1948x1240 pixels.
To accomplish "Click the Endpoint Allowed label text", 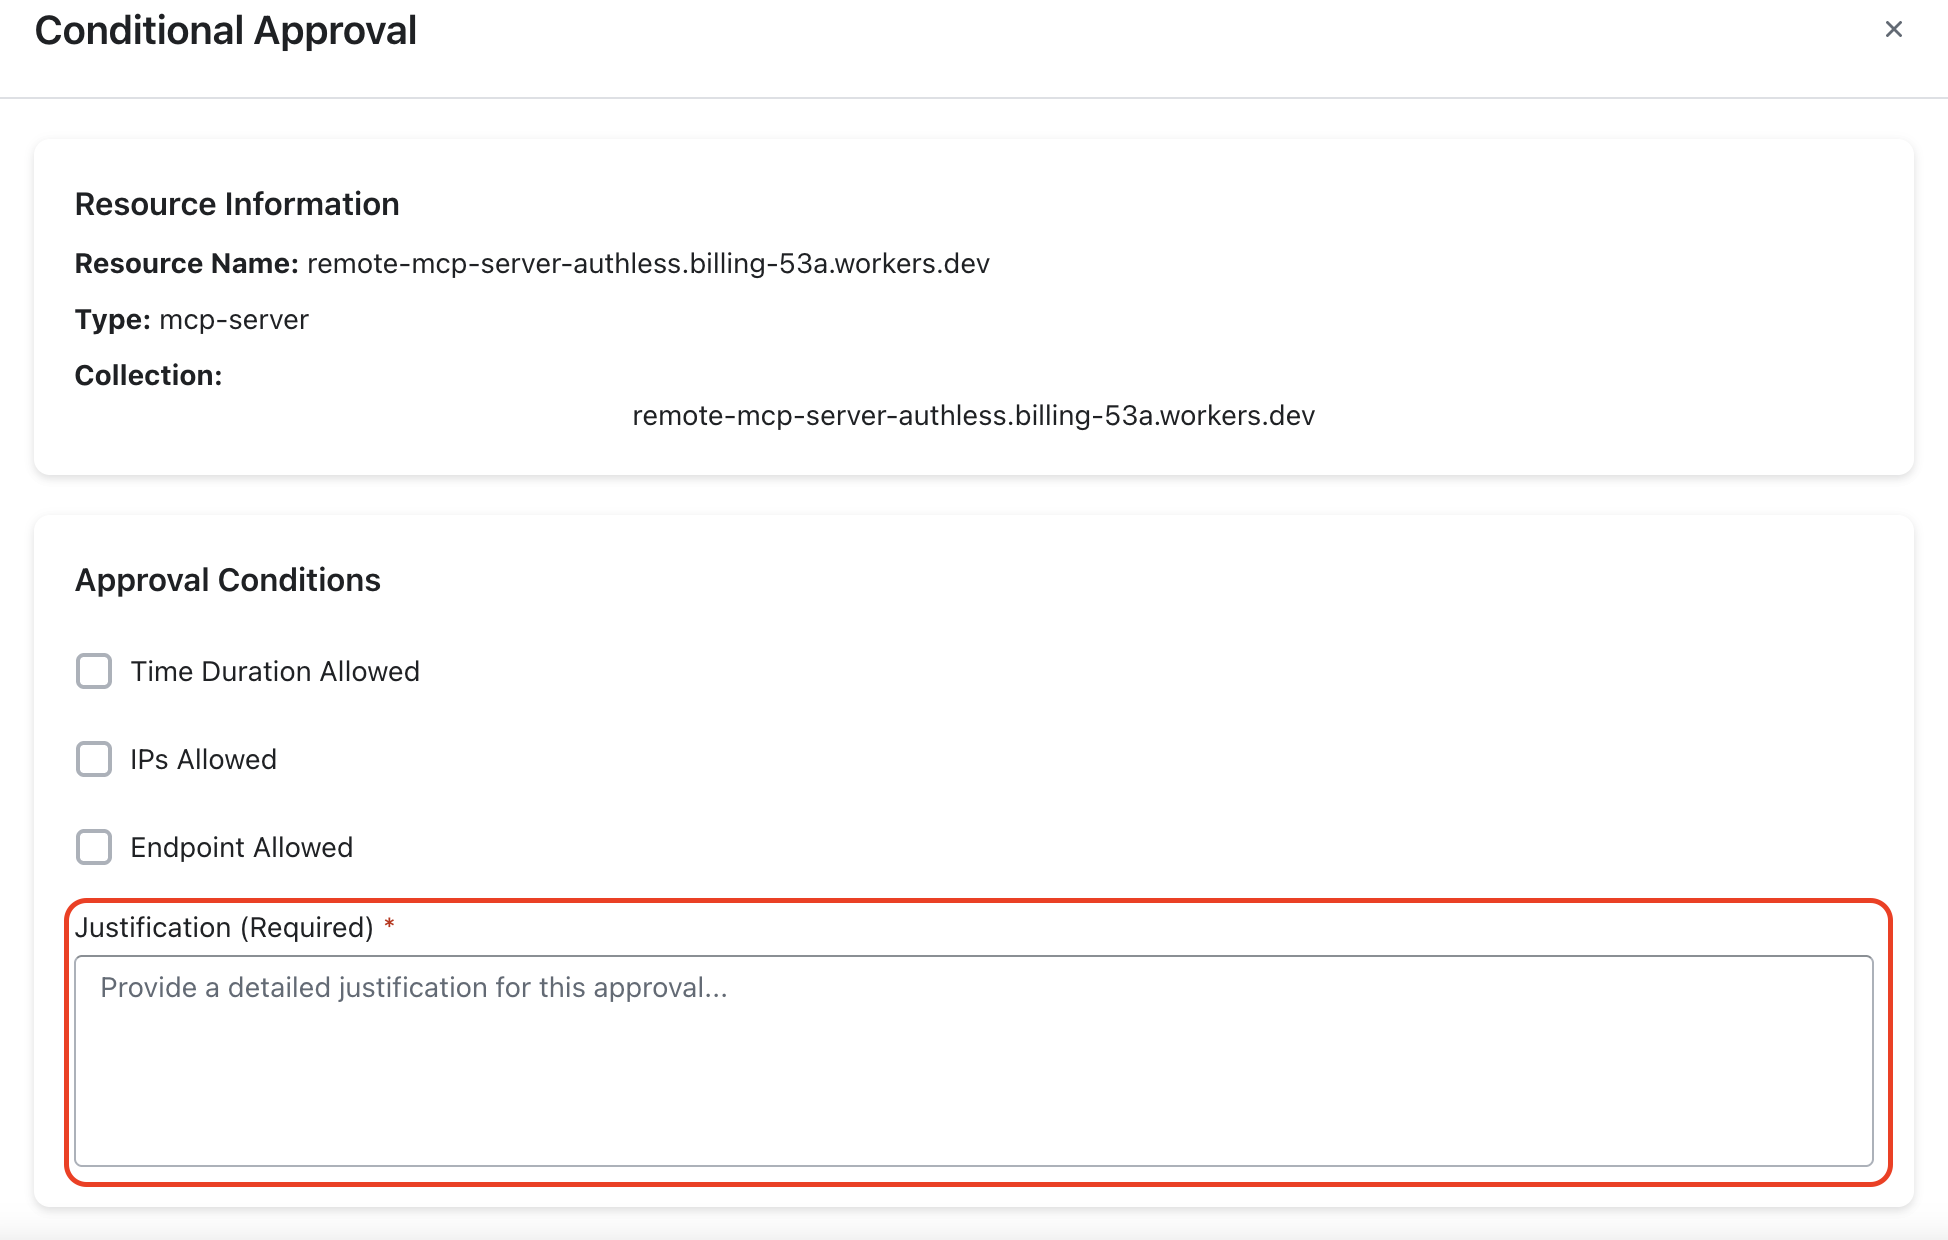I will point(241,847).
